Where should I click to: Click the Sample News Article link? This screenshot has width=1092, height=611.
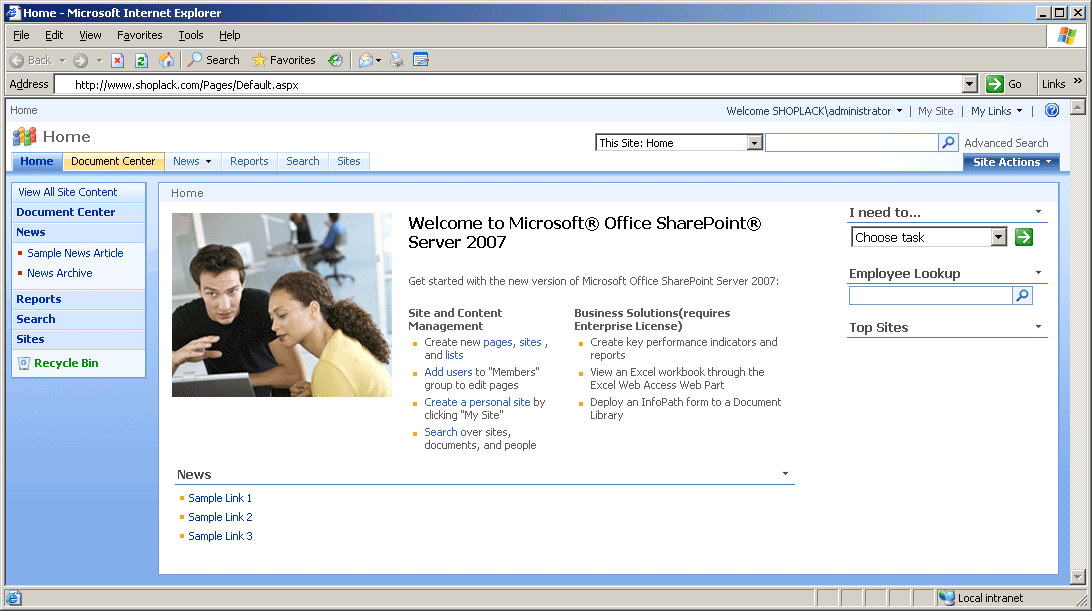[75, 253]
